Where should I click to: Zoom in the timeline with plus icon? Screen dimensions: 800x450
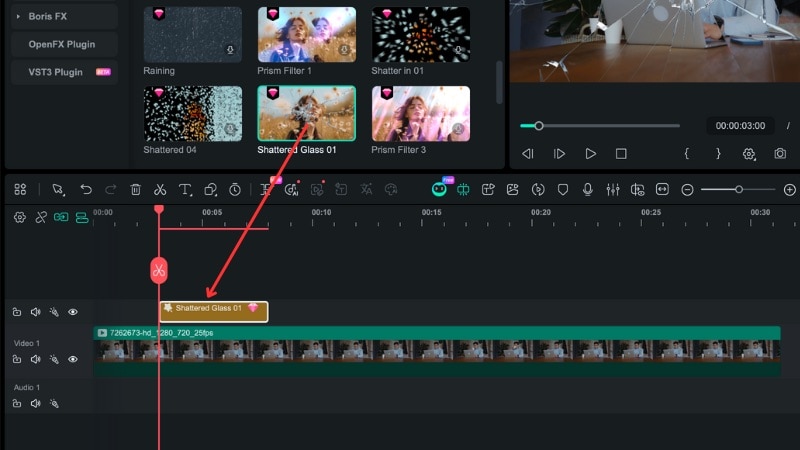789,190
